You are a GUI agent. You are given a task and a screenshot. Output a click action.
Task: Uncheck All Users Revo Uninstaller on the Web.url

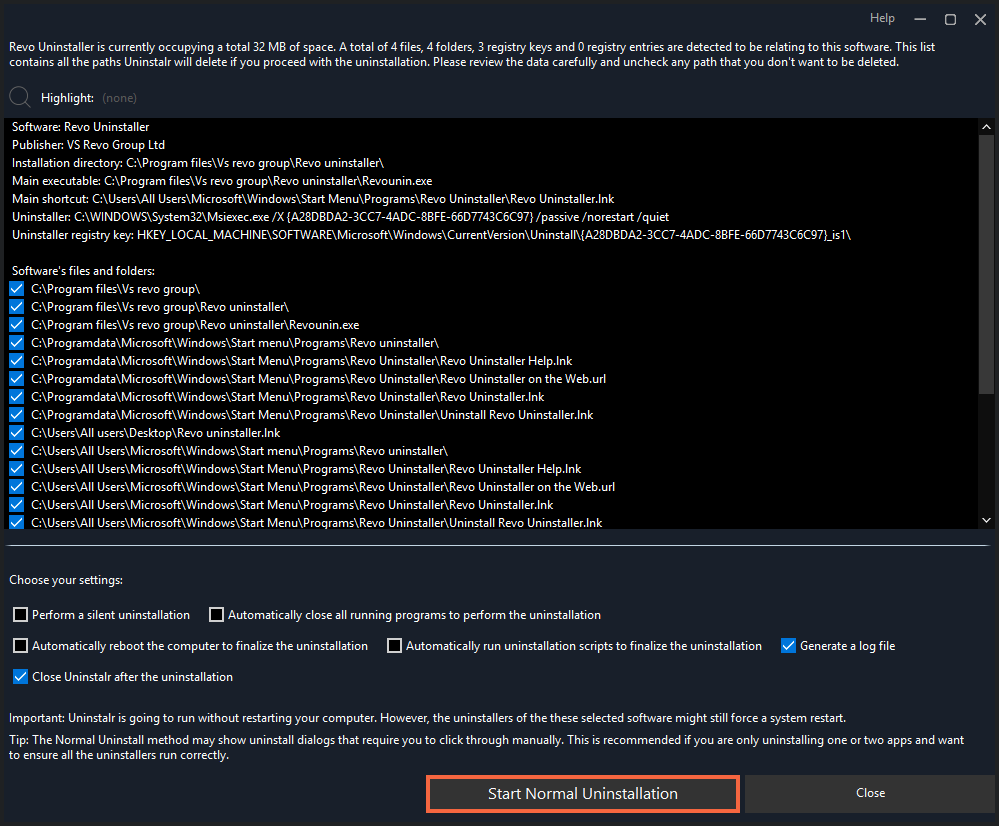(17, 487)
